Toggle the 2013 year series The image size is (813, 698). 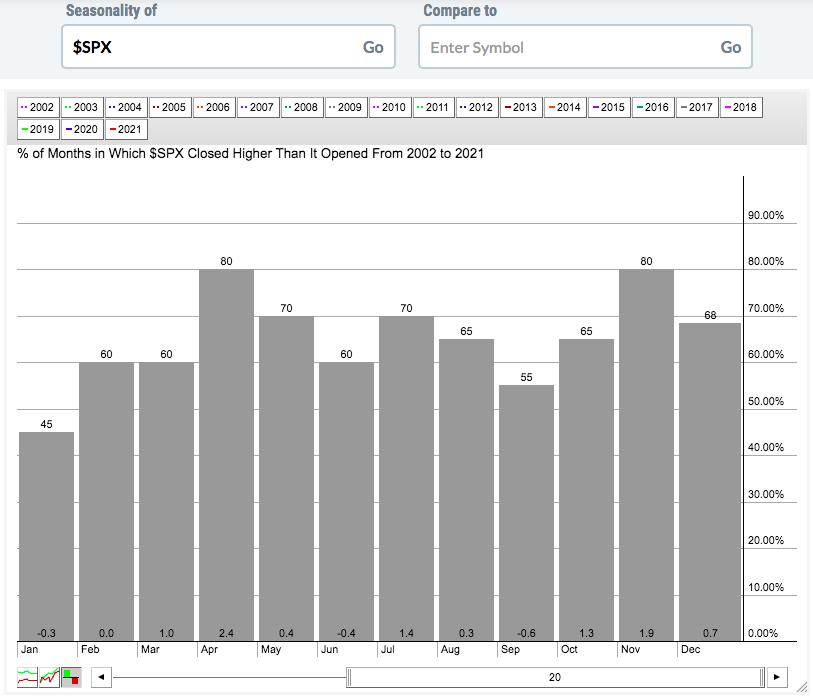(520, 107)
